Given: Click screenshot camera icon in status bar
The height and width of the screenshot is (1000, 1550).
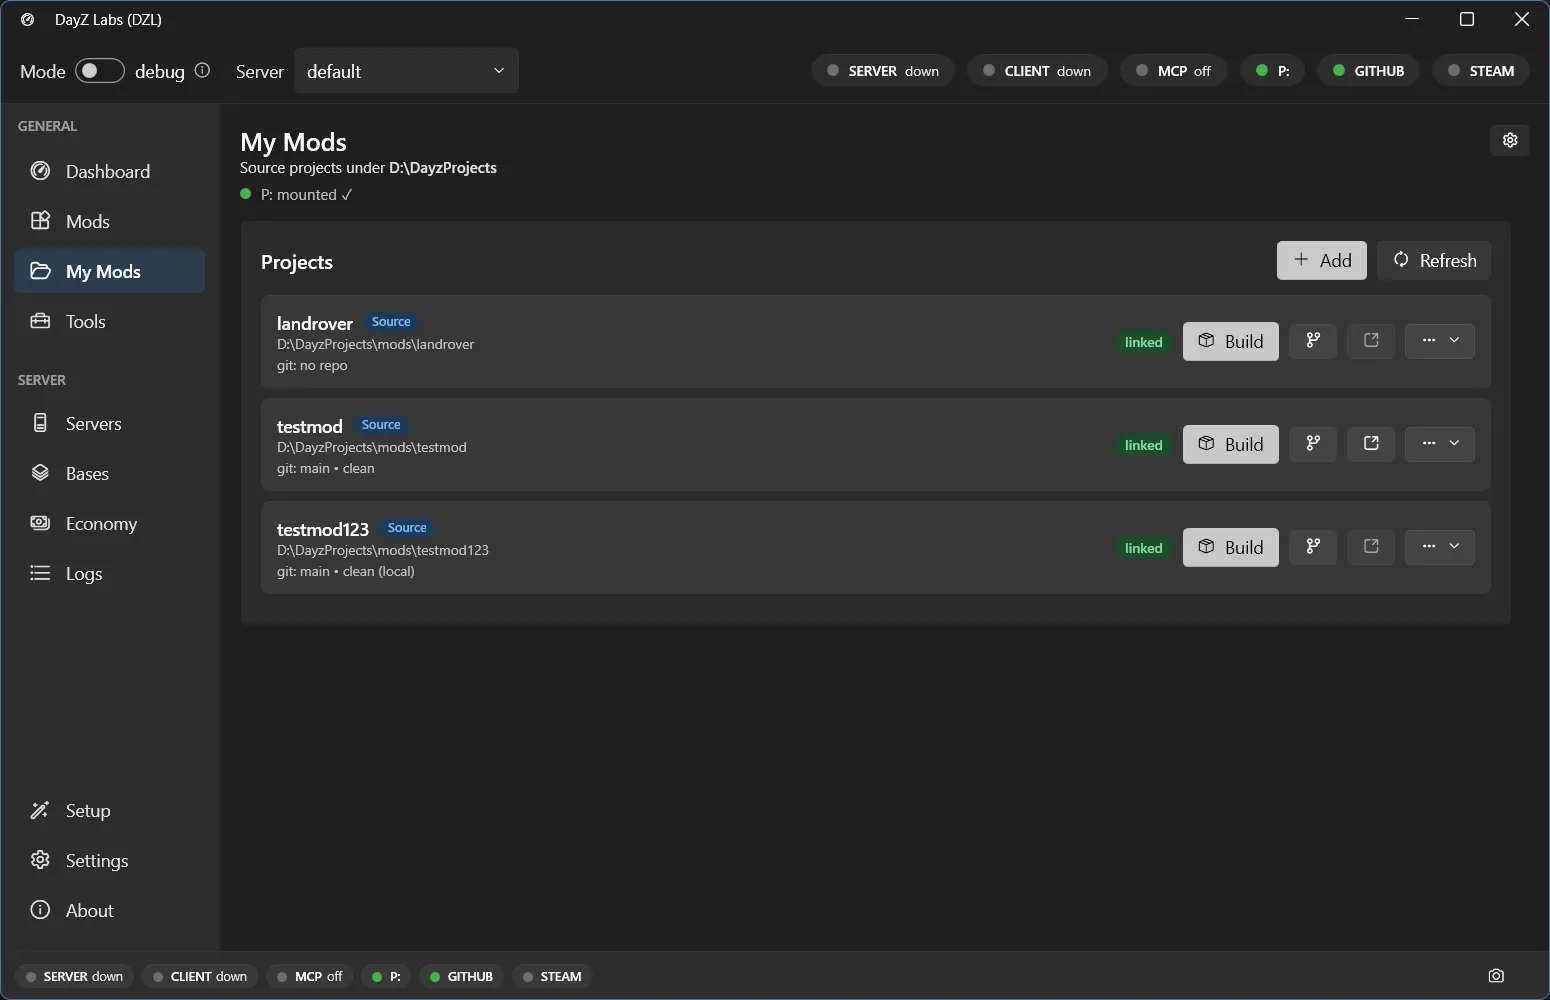Looking at the screenshot, I should click(x=1496, y=976).
